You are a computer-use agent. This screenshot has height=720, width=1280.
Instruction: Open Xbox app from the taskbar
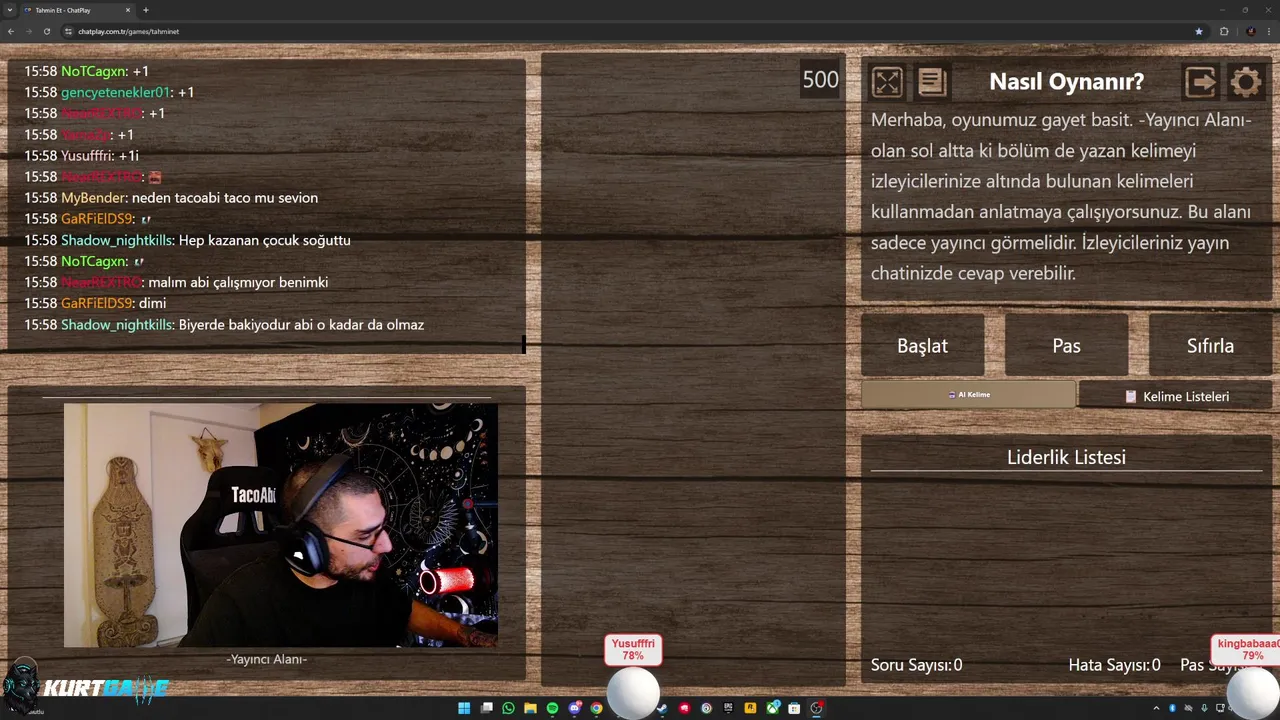(773, 708)
